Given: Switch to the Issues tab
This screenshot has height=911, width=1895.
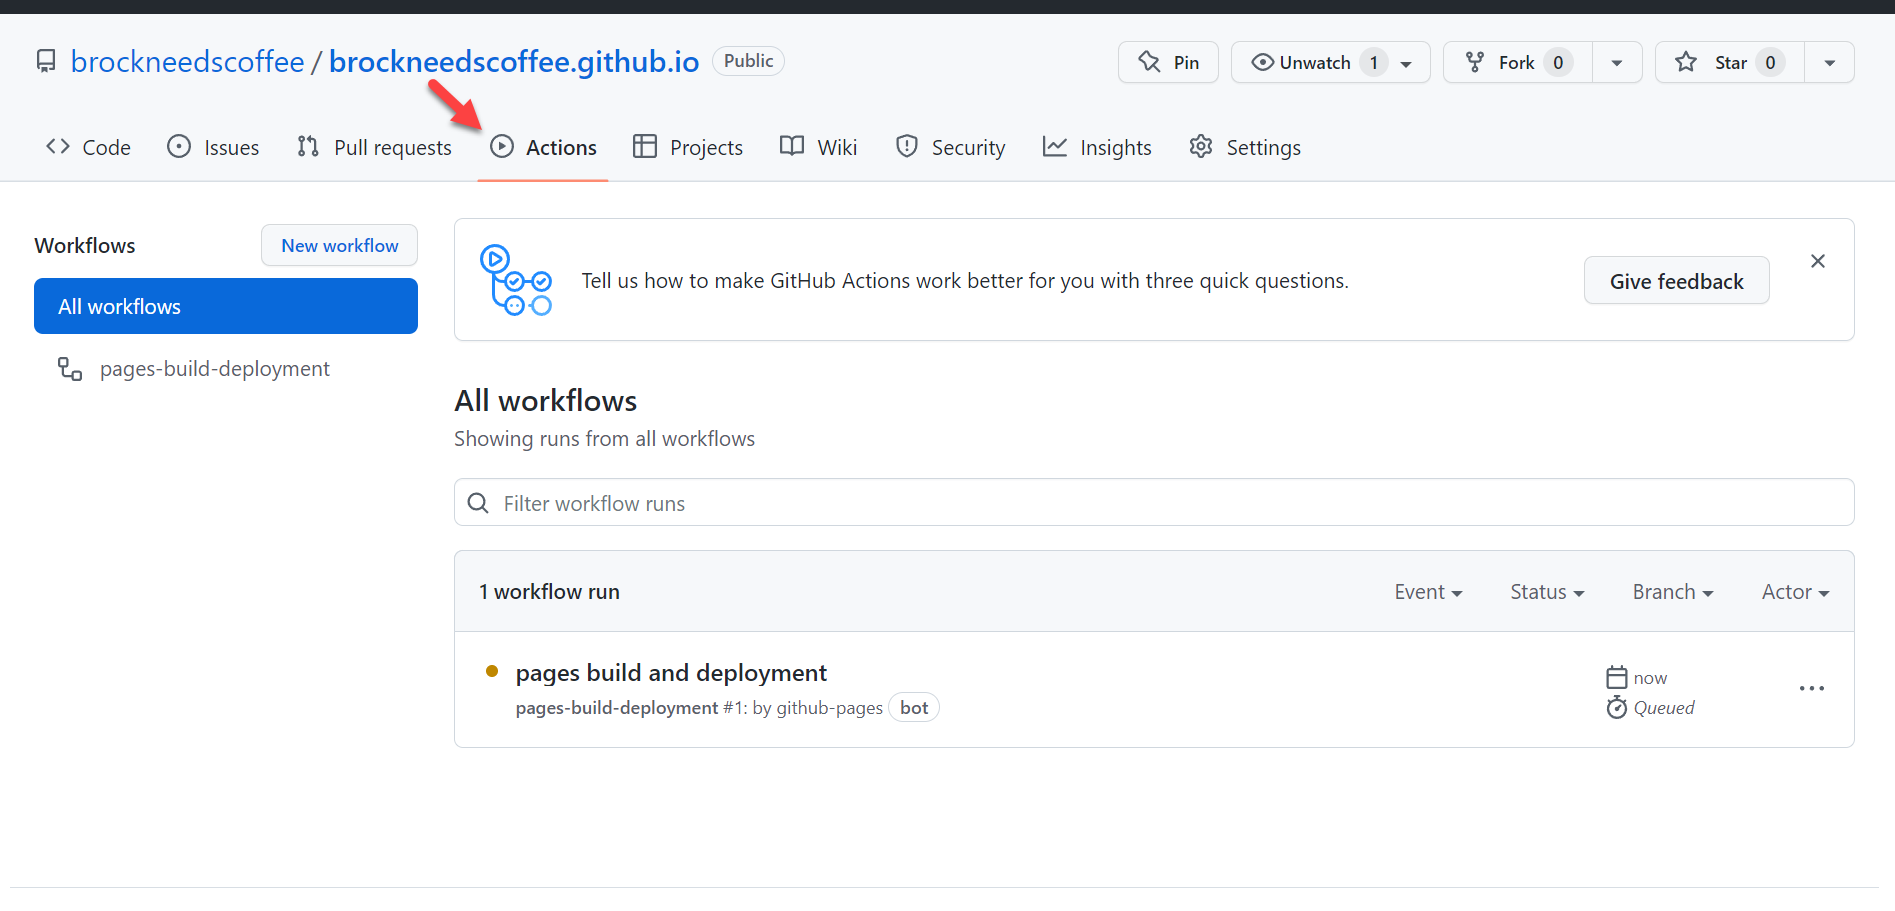Looking at the screenshot, I should pyautogui.click(x=213, y=147).
